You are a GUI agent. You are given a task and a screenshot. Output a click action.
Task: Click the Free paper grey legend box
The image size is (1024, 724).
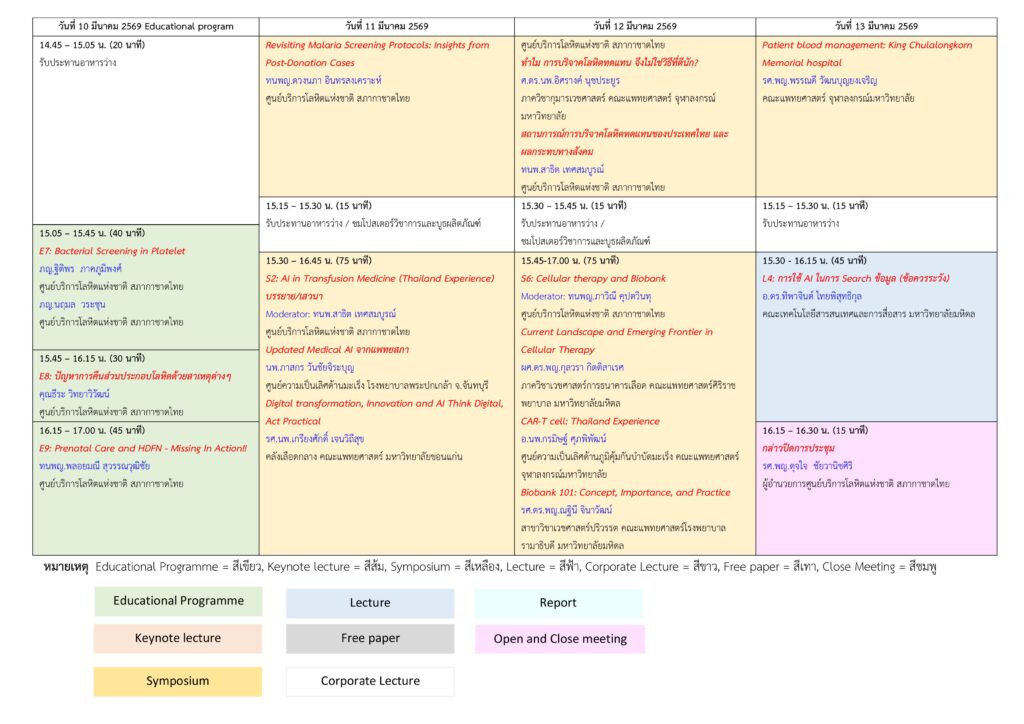point(369,638)
